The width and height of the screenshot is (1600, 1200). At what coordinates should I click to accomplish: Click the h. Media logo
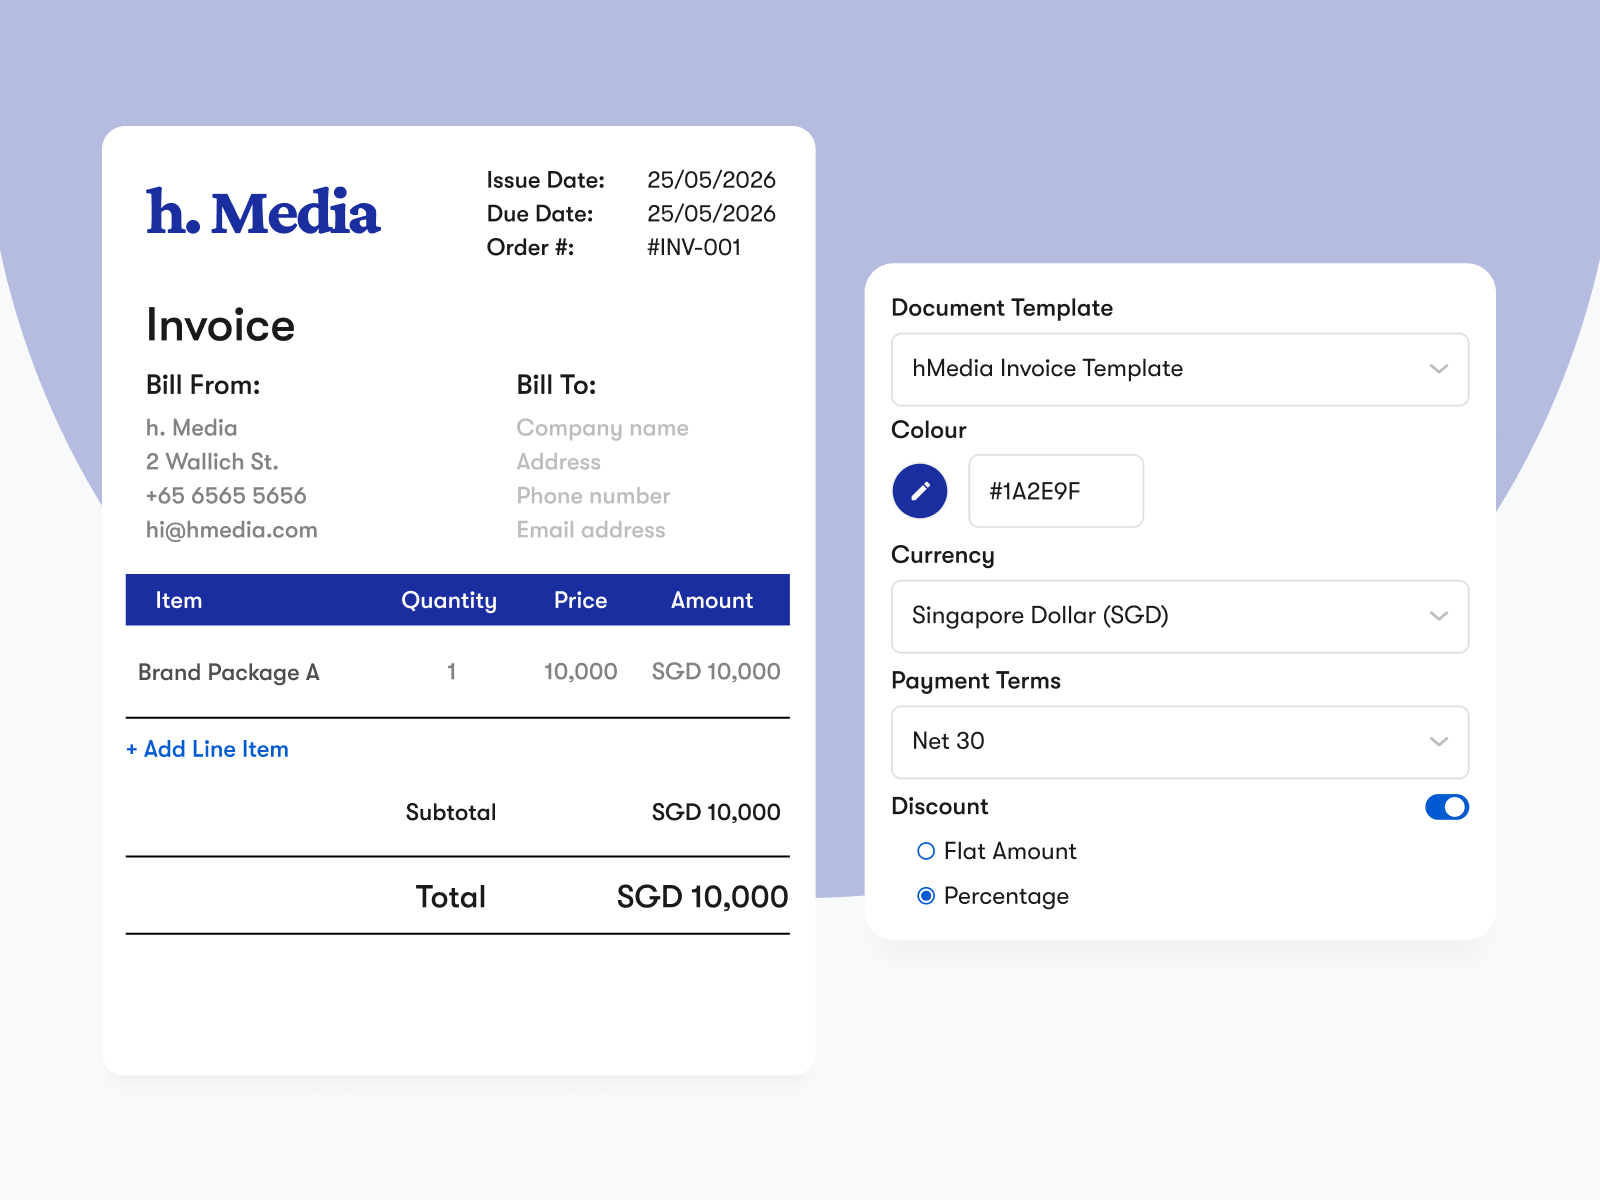click(263, 212)
